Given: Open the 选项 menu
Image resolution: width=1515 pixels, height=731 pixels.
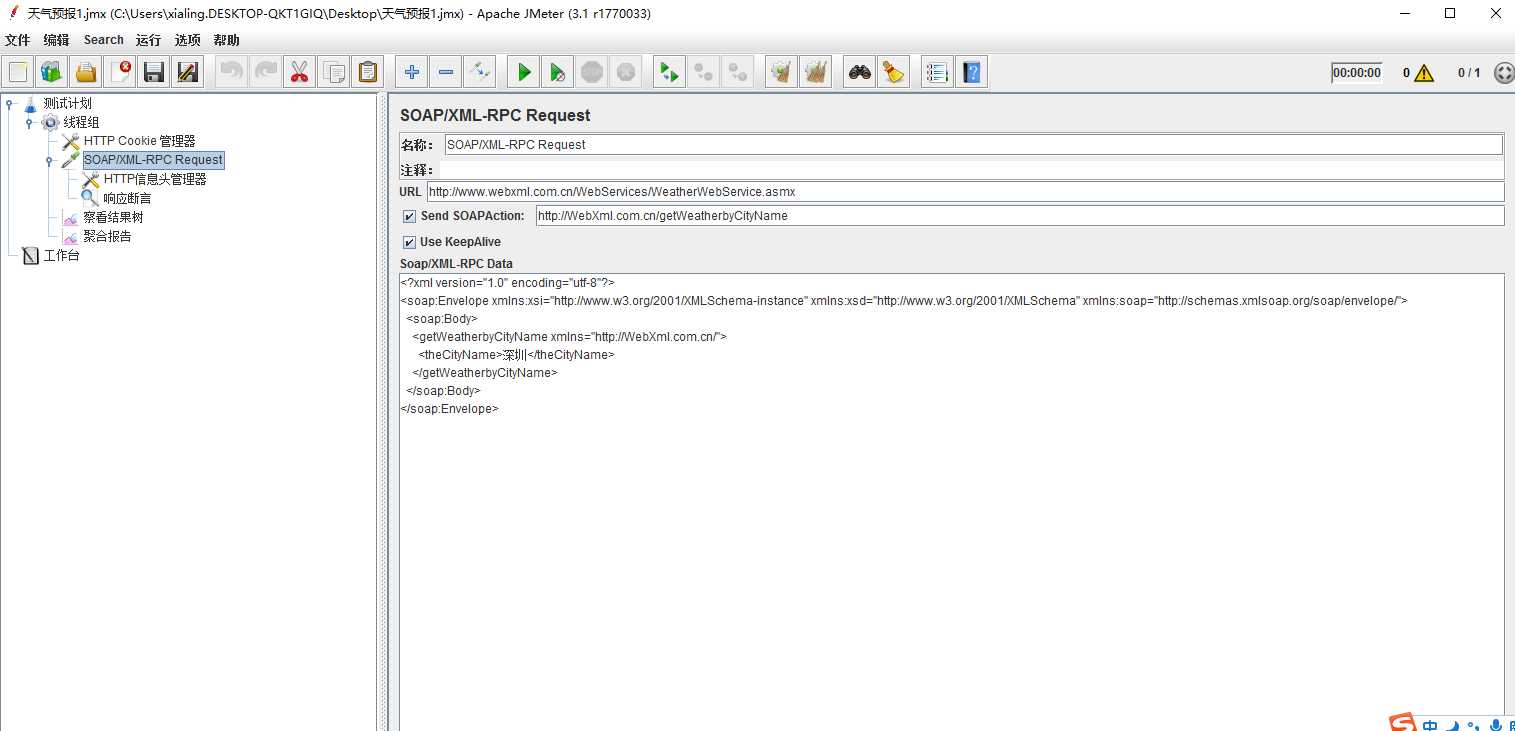Looking at the screenshot, I should point(187,40).
